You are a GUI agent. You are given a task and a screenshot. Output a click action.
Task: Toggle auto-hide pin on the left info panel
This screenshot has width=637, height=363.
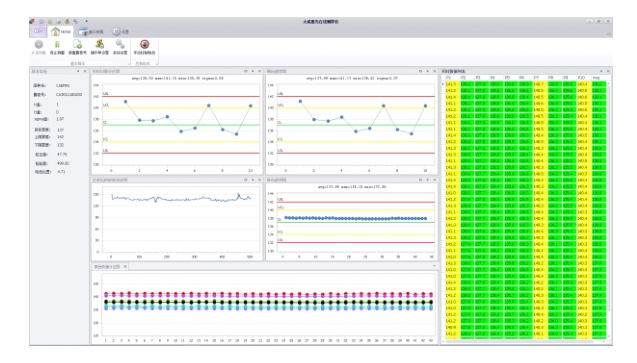(78, 71)
